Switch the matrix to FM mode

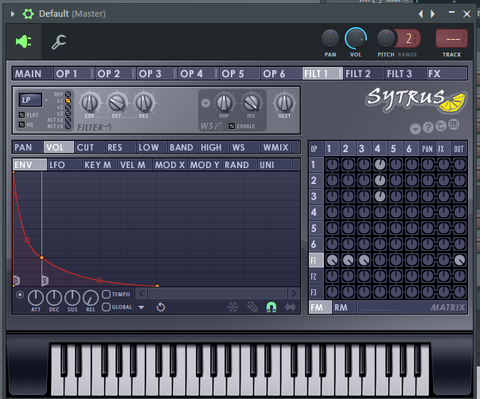(320, 307)
